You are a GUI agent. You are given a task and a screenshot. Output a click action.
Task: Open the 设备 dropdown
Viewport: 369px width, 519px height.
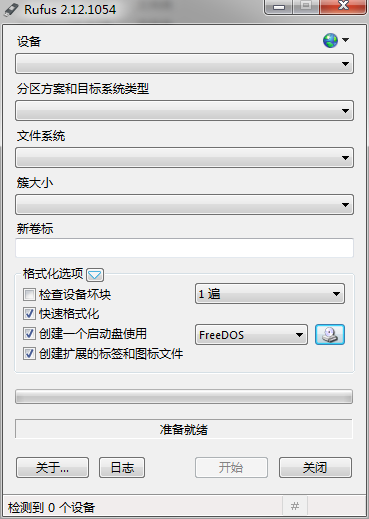(184, 63)
